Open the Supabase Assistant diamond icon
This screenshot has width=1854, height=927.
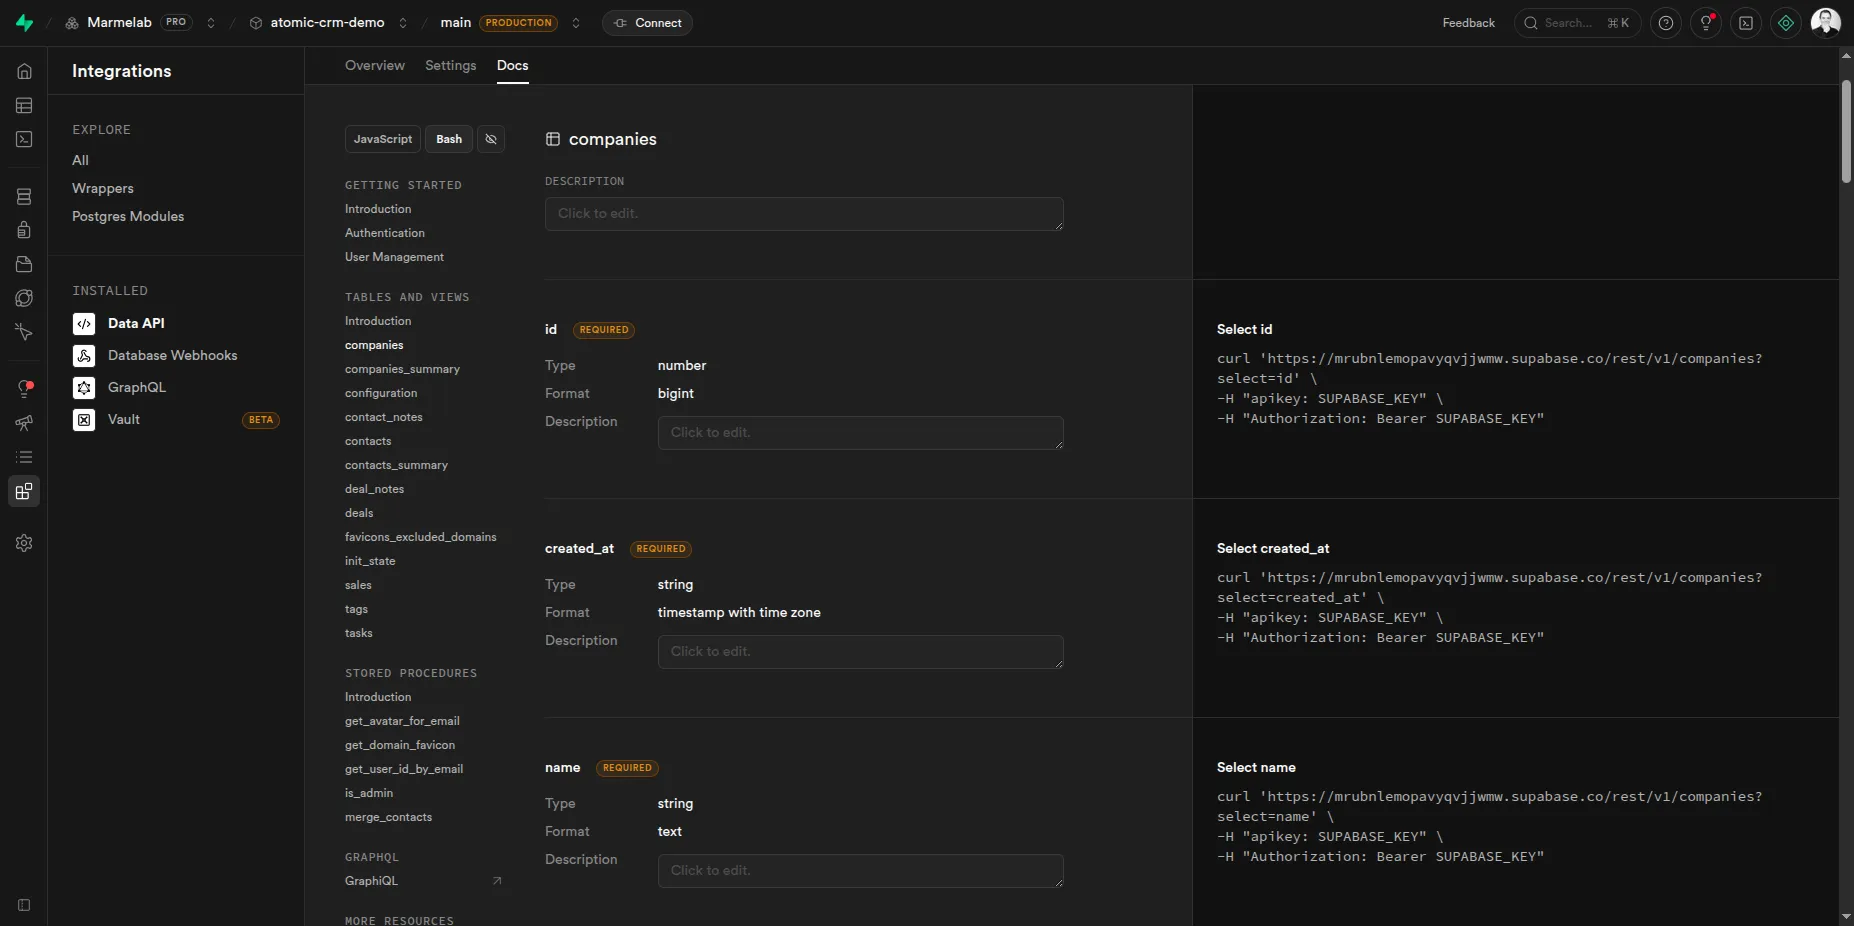[x=1787, y=22]
